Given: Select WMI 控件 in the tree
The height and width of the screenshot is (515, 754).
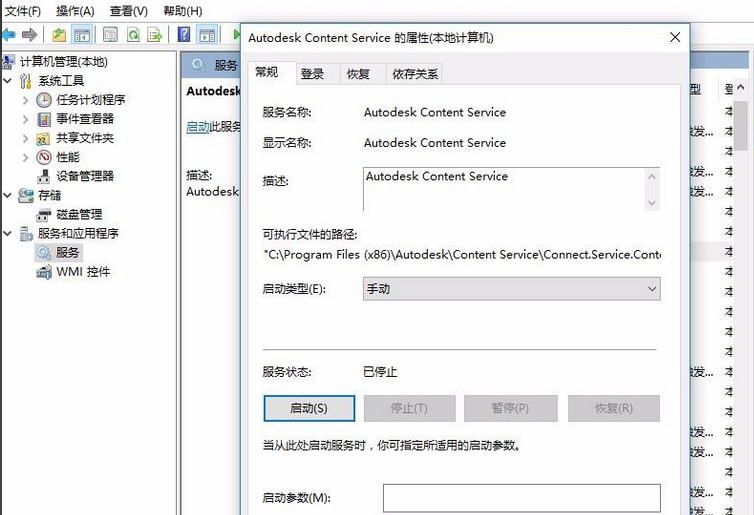Looking at the screenshot, I should click(83, 272).
